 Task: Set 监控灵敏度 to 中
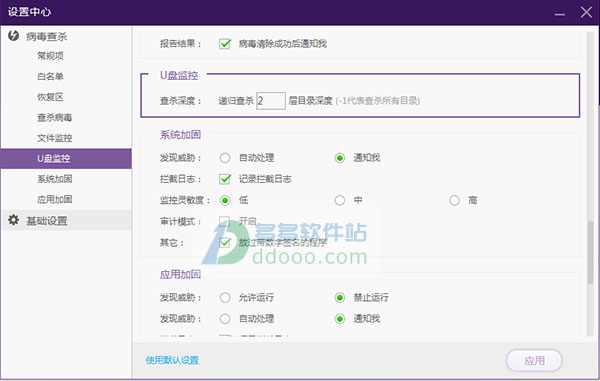[x=339, y=200]
